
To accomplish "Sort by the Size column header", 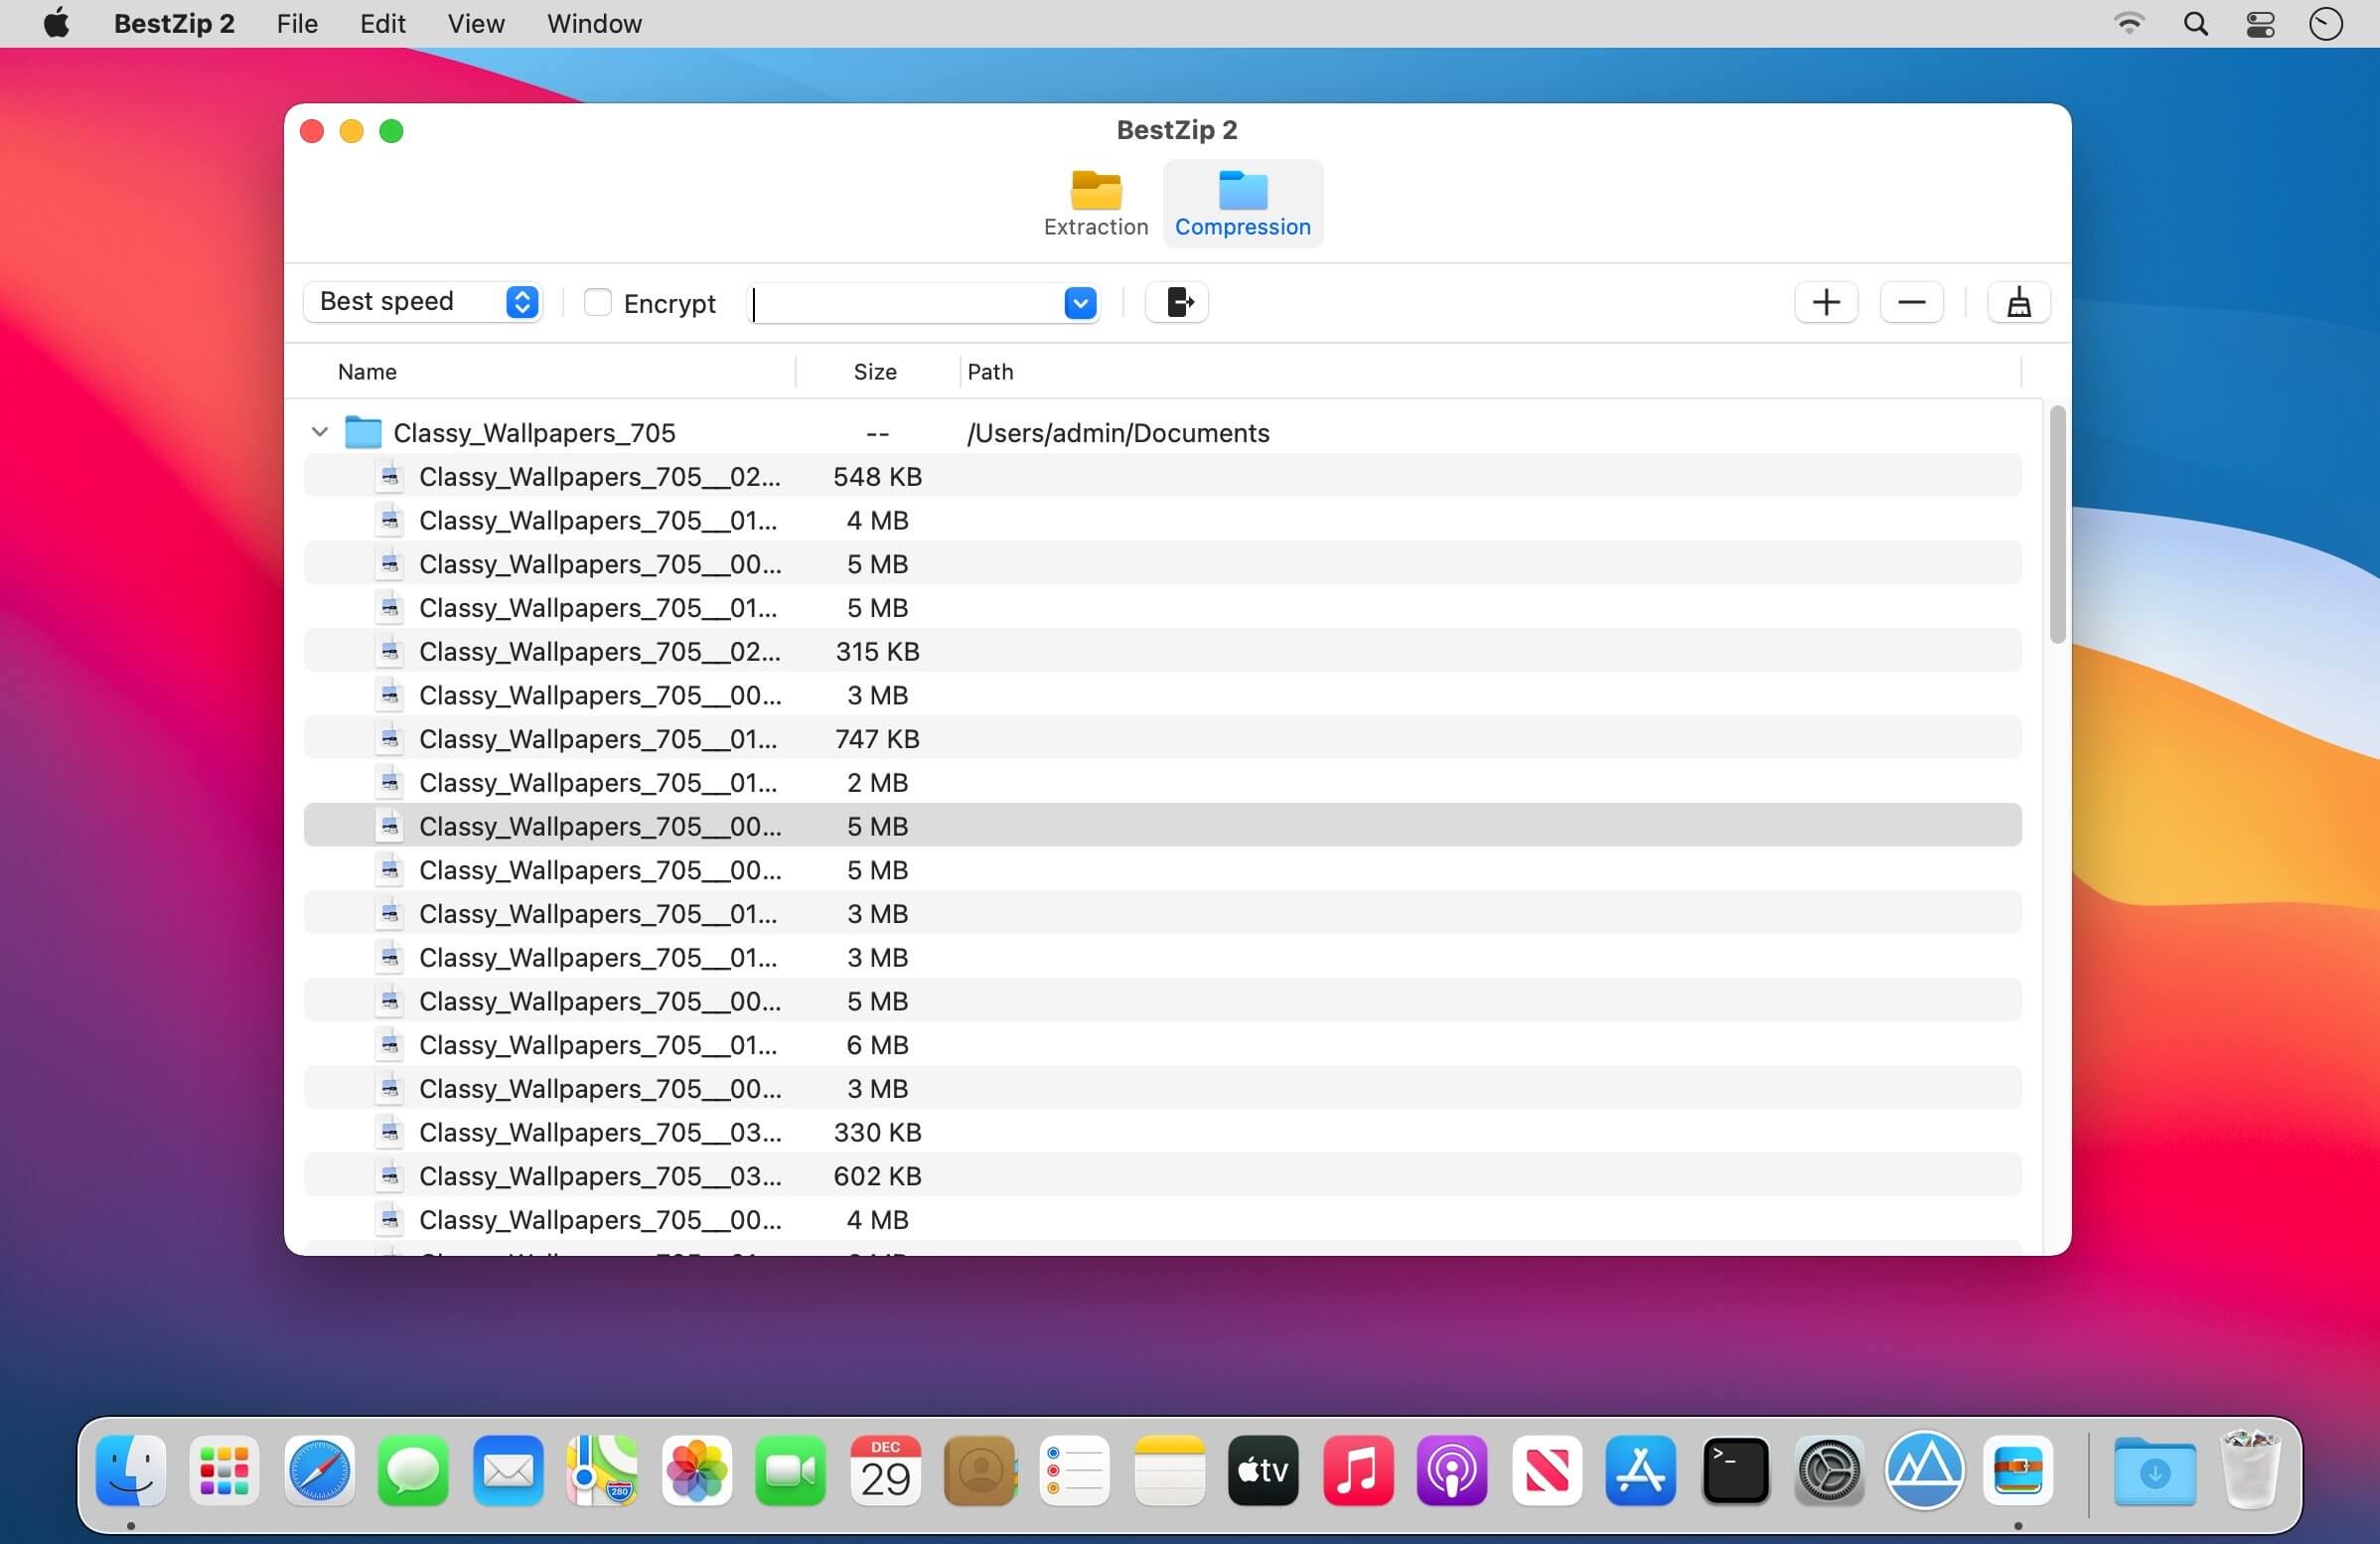I will pos(874,372).
